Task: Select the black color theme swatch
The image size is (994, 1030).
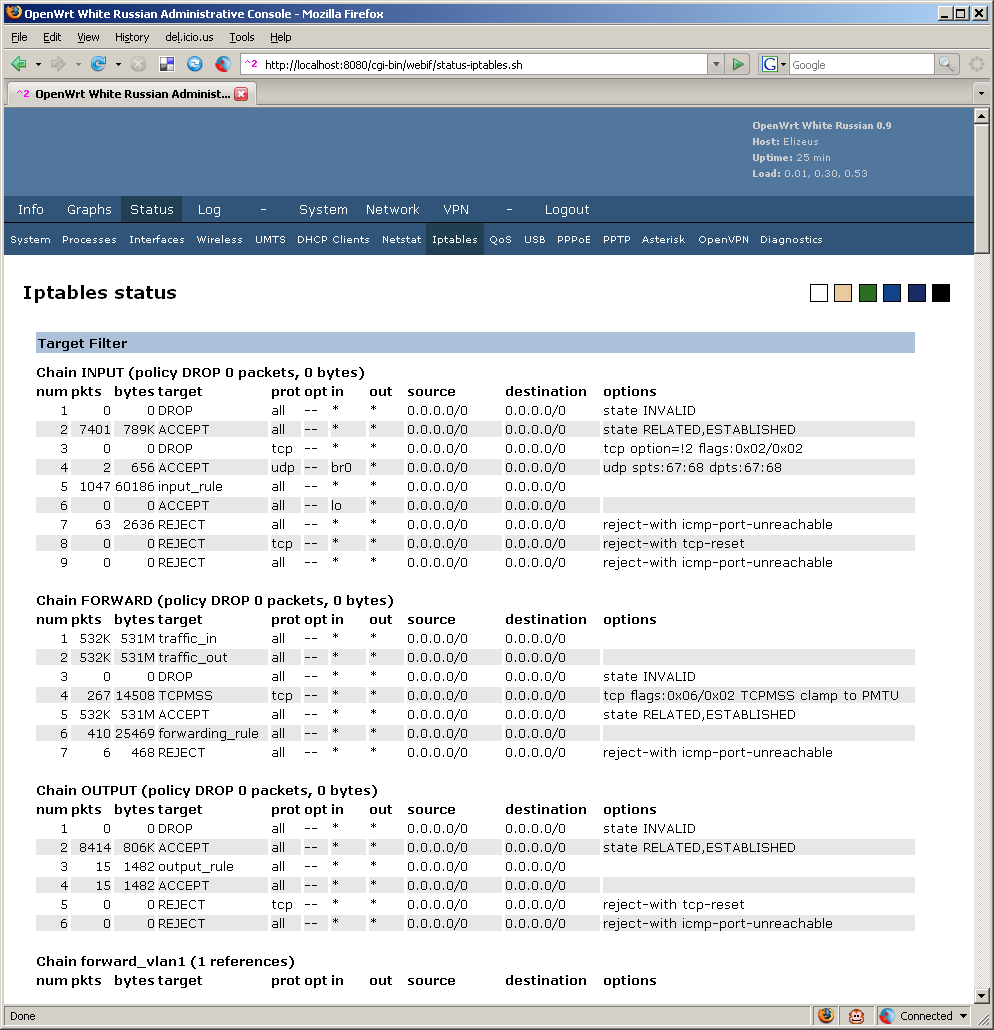Action: coord(941,293)
